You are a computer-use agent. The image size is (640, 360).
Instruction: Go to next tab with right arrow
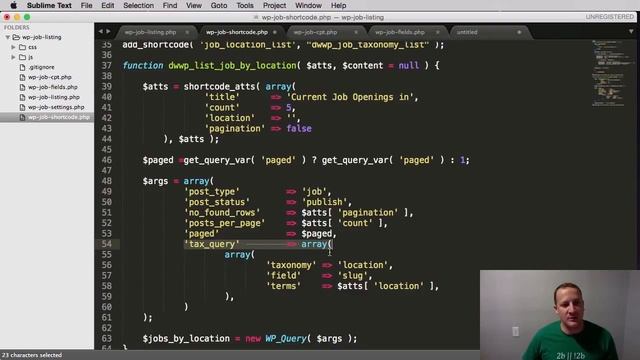(109, 31)
